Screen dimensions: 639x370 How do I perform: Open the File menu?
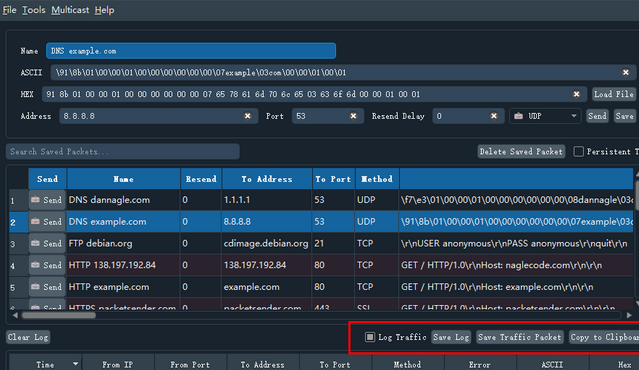(x=9, y=10)
